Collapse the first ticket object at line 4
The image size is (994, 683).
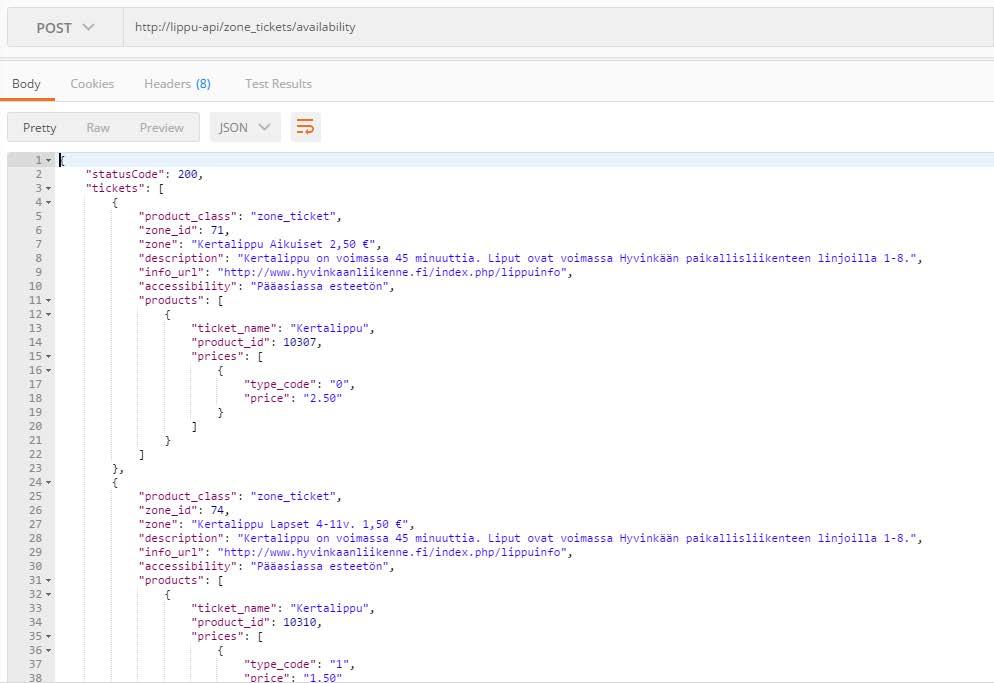[x=49, y=202]
